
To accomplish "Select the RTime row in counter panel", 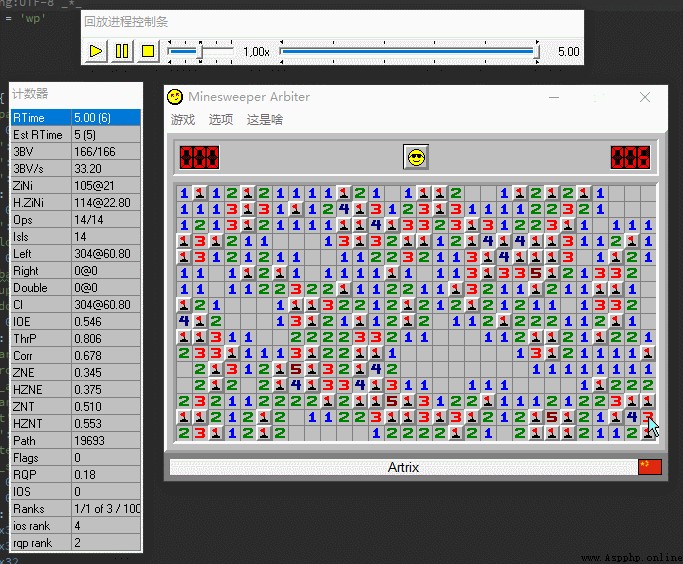I will (x=76, y=118).
